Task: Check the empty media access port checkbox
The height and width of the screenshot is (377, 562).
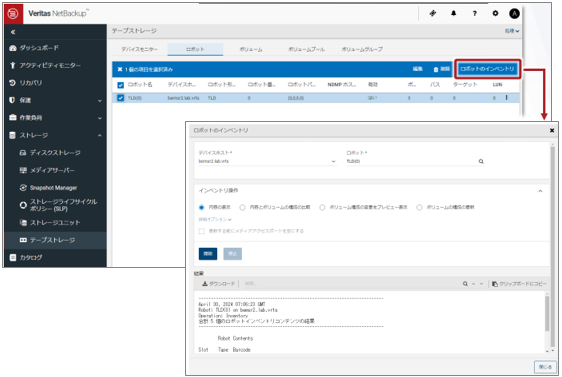Action: [201, 231]
